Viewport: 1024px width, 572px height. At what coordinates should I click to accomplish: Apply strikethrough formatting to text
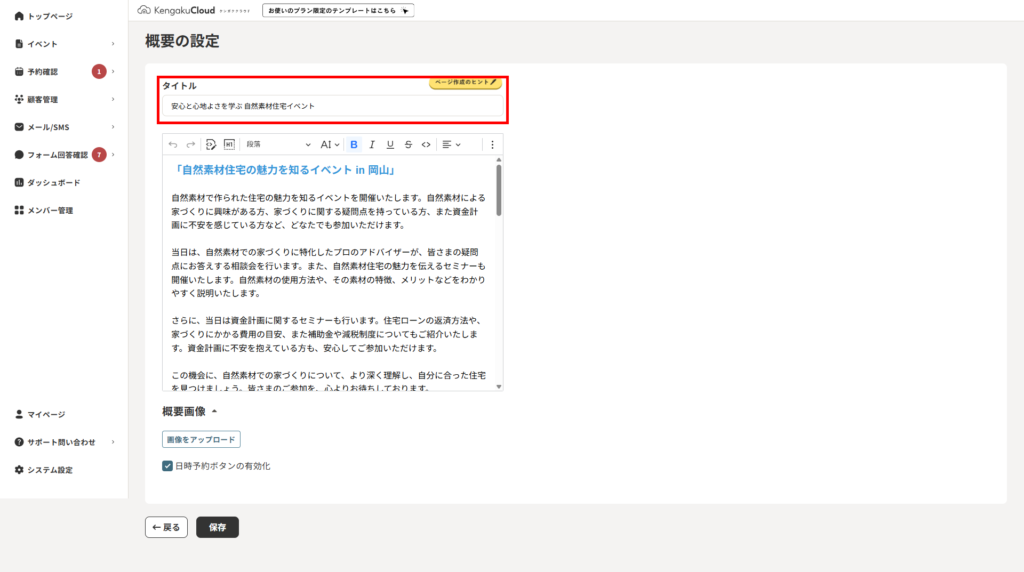click(x=408, y=145)
